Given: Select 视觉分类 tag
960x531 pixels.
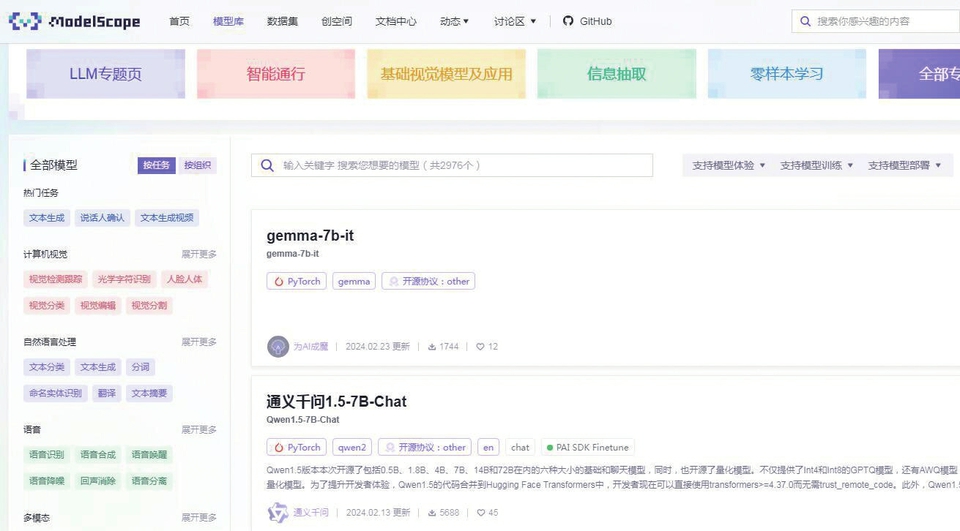Looking at the screenshot, I should pyautogui.click(x=47, y=306).
